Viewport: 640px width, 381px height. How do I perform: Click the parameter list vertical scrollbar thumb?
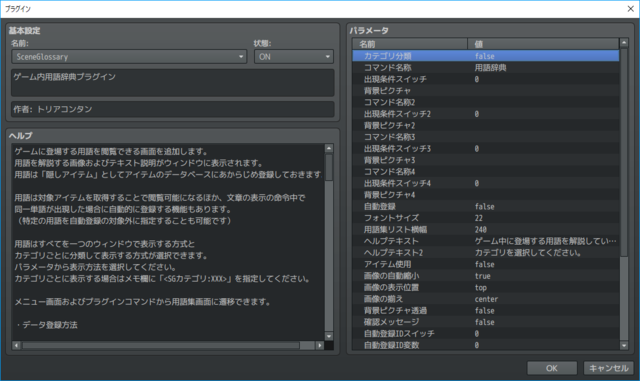tap(624, 151)
